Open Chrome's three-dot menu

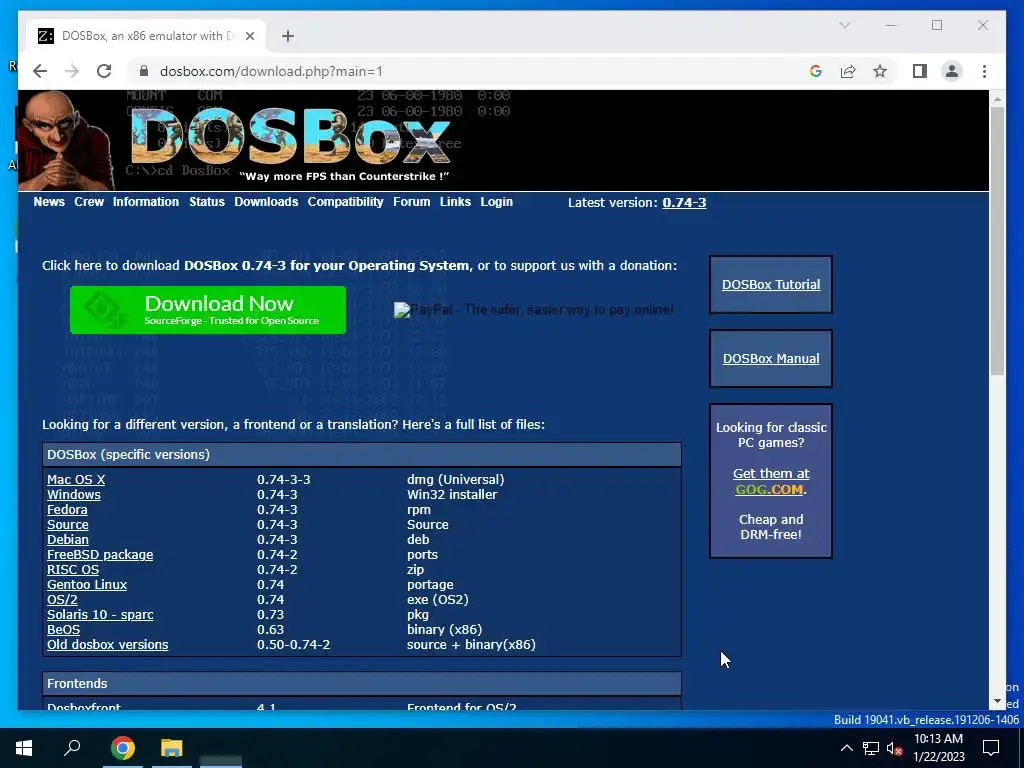coord(984,71)
